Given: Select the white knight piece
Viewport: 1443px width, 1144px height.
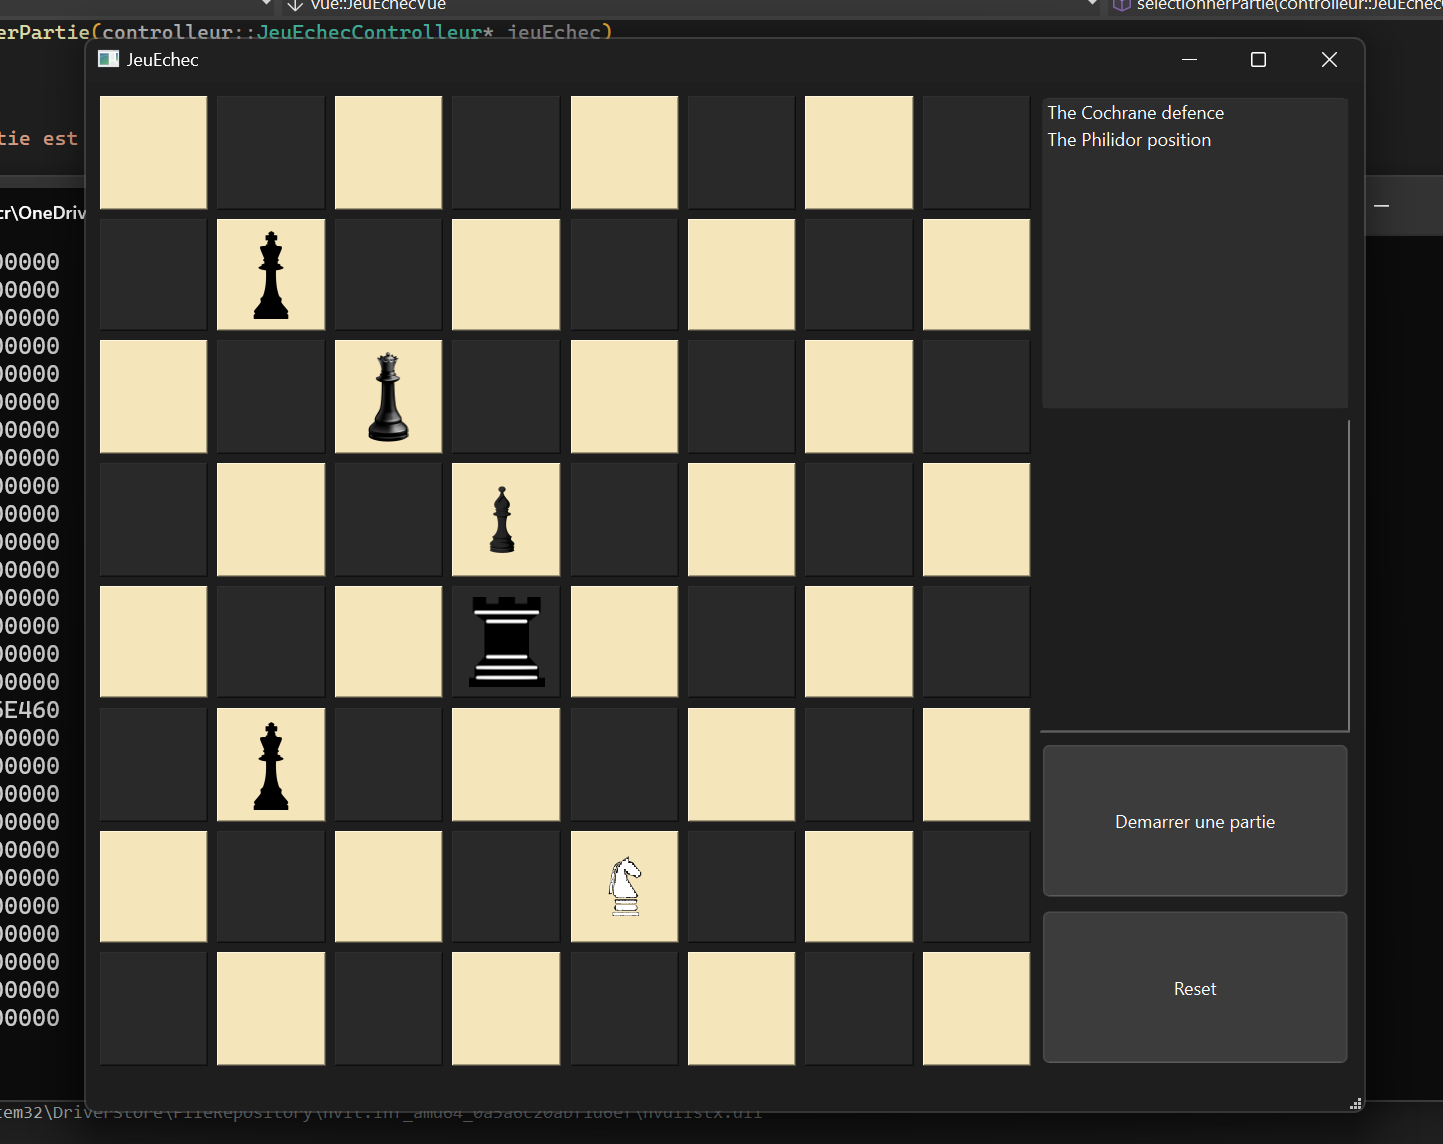Looking at the screenshot, I should coord(623,886).
